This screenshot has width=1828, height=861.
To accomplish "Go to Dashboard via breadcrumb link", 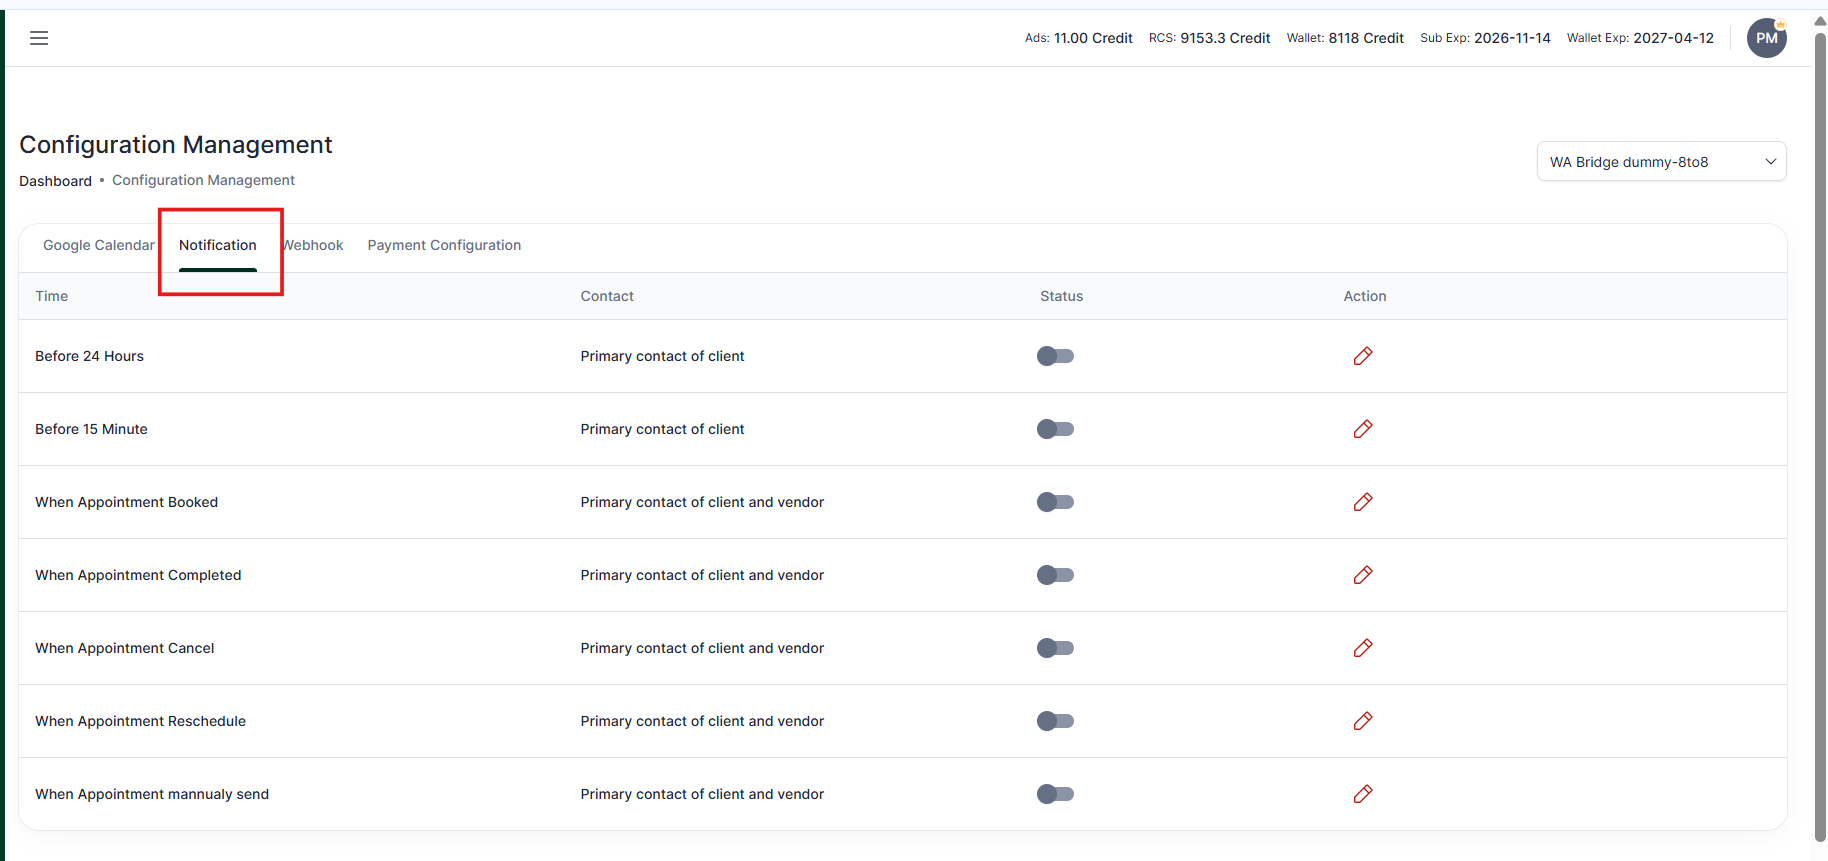I will [55, 181].
